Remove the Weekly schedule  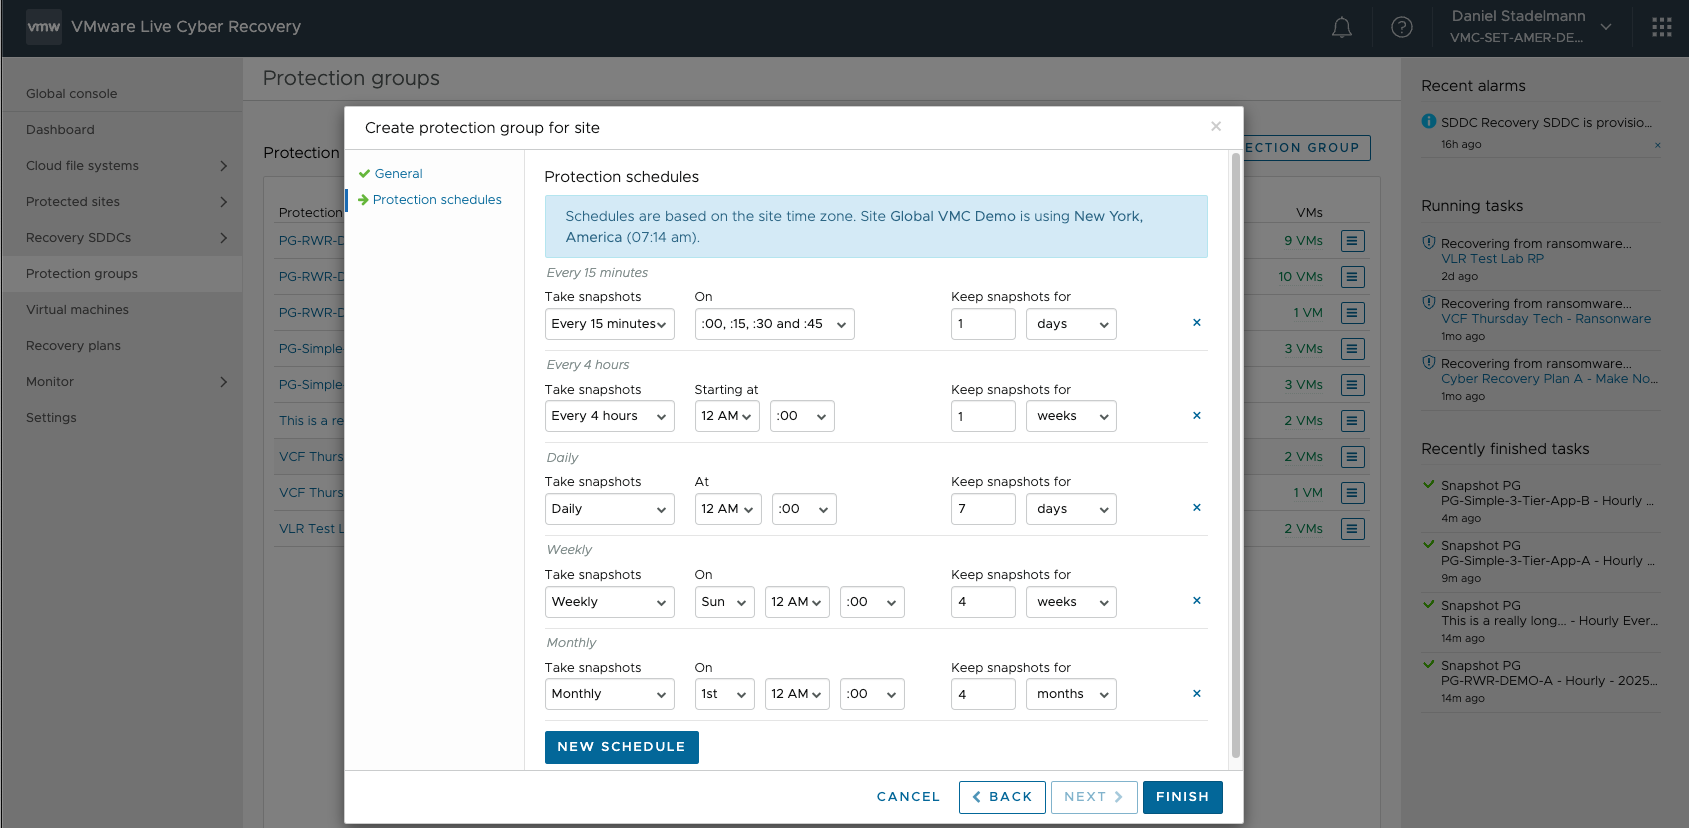click(1197, 601)
